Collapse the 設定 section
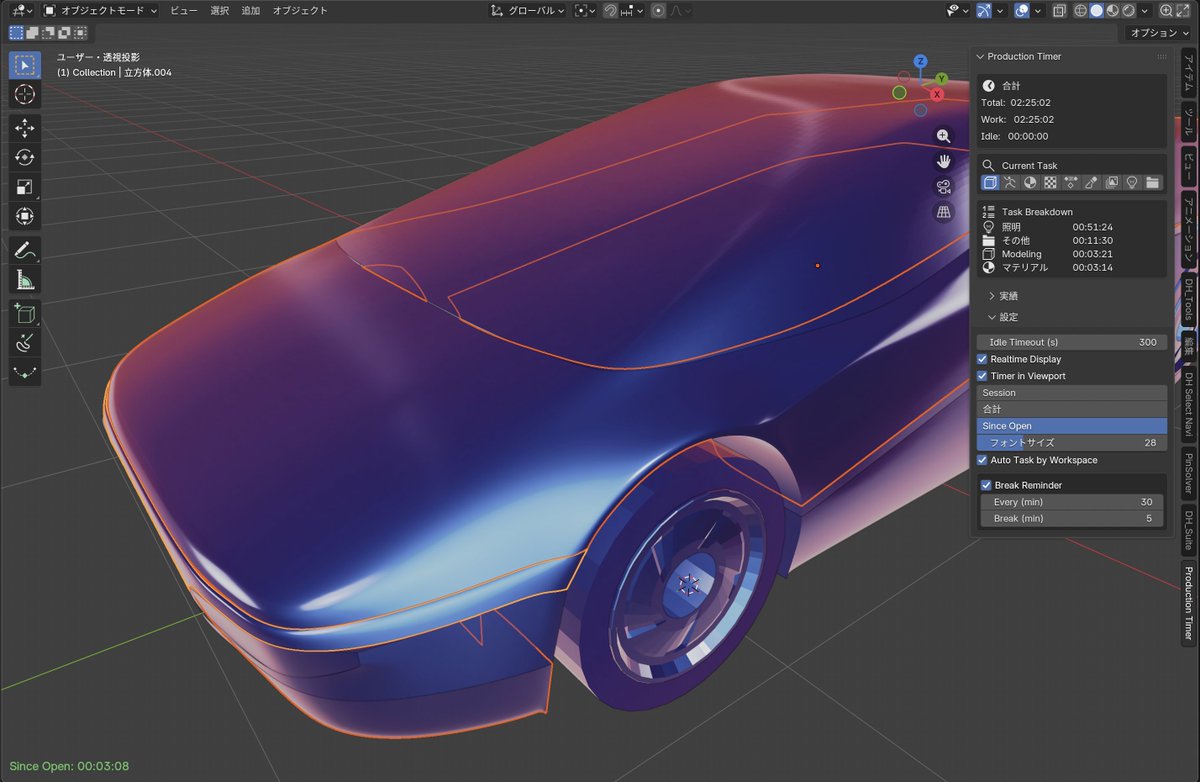1200x782 pixels. coord(1008,317)
